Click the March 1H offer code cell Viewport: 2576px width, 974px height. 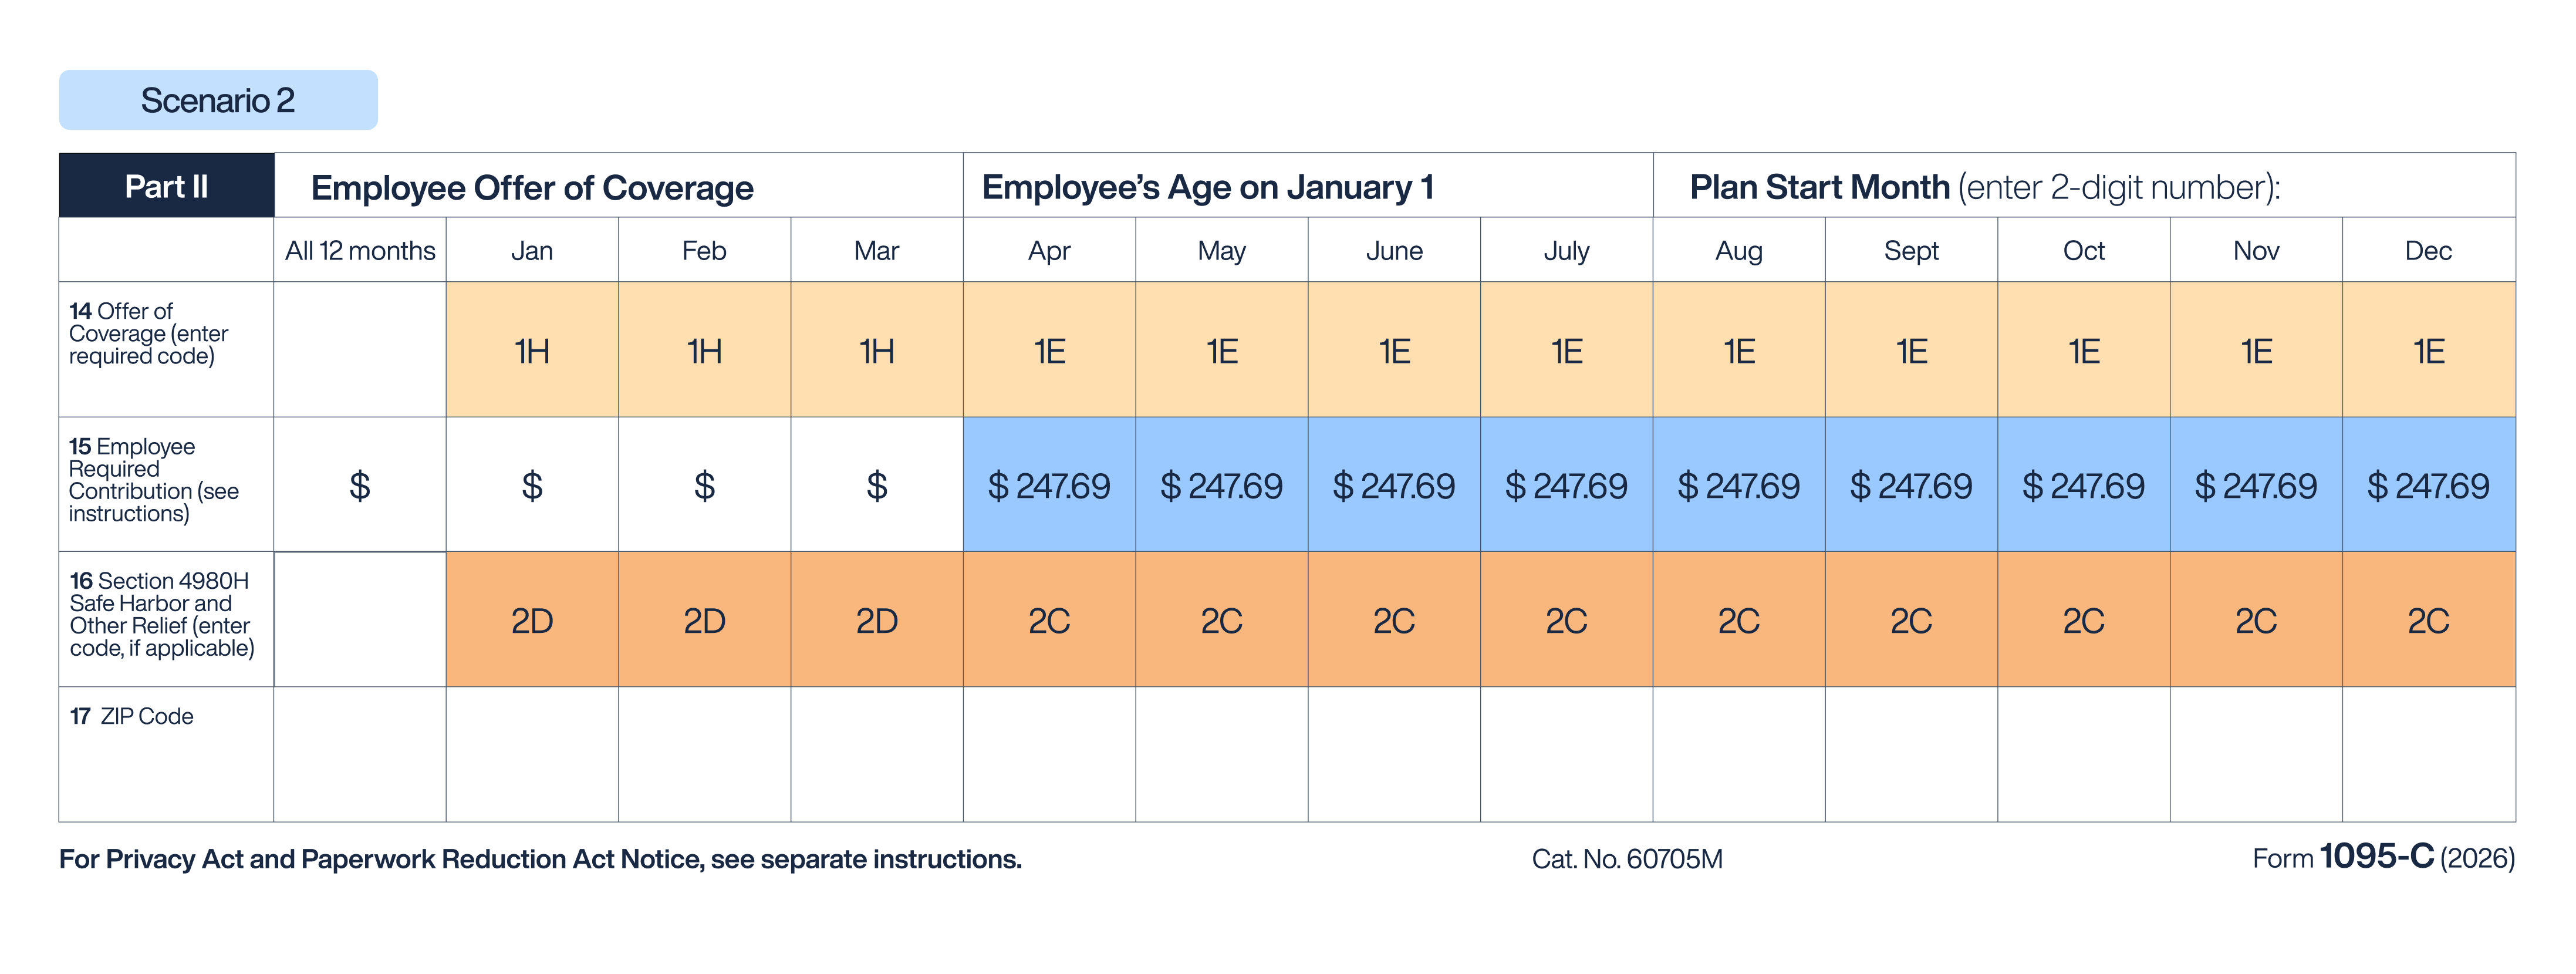(x=877, y=350)
